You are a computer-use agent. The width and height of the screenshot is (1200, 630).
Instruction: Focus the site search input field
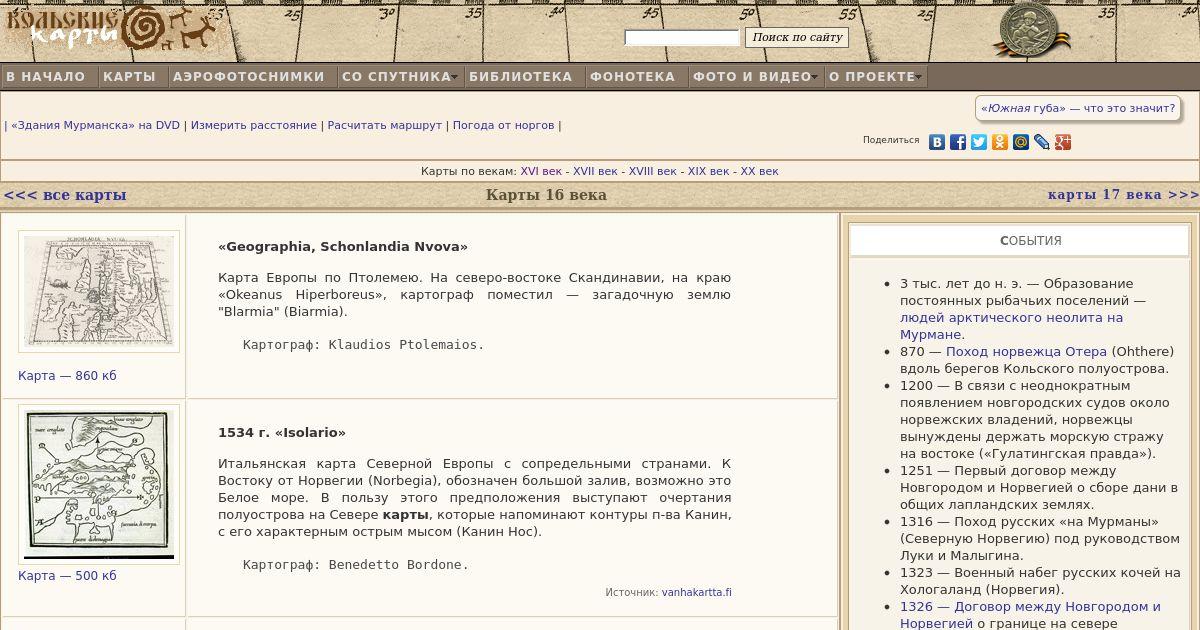click(x=682, y=38)
